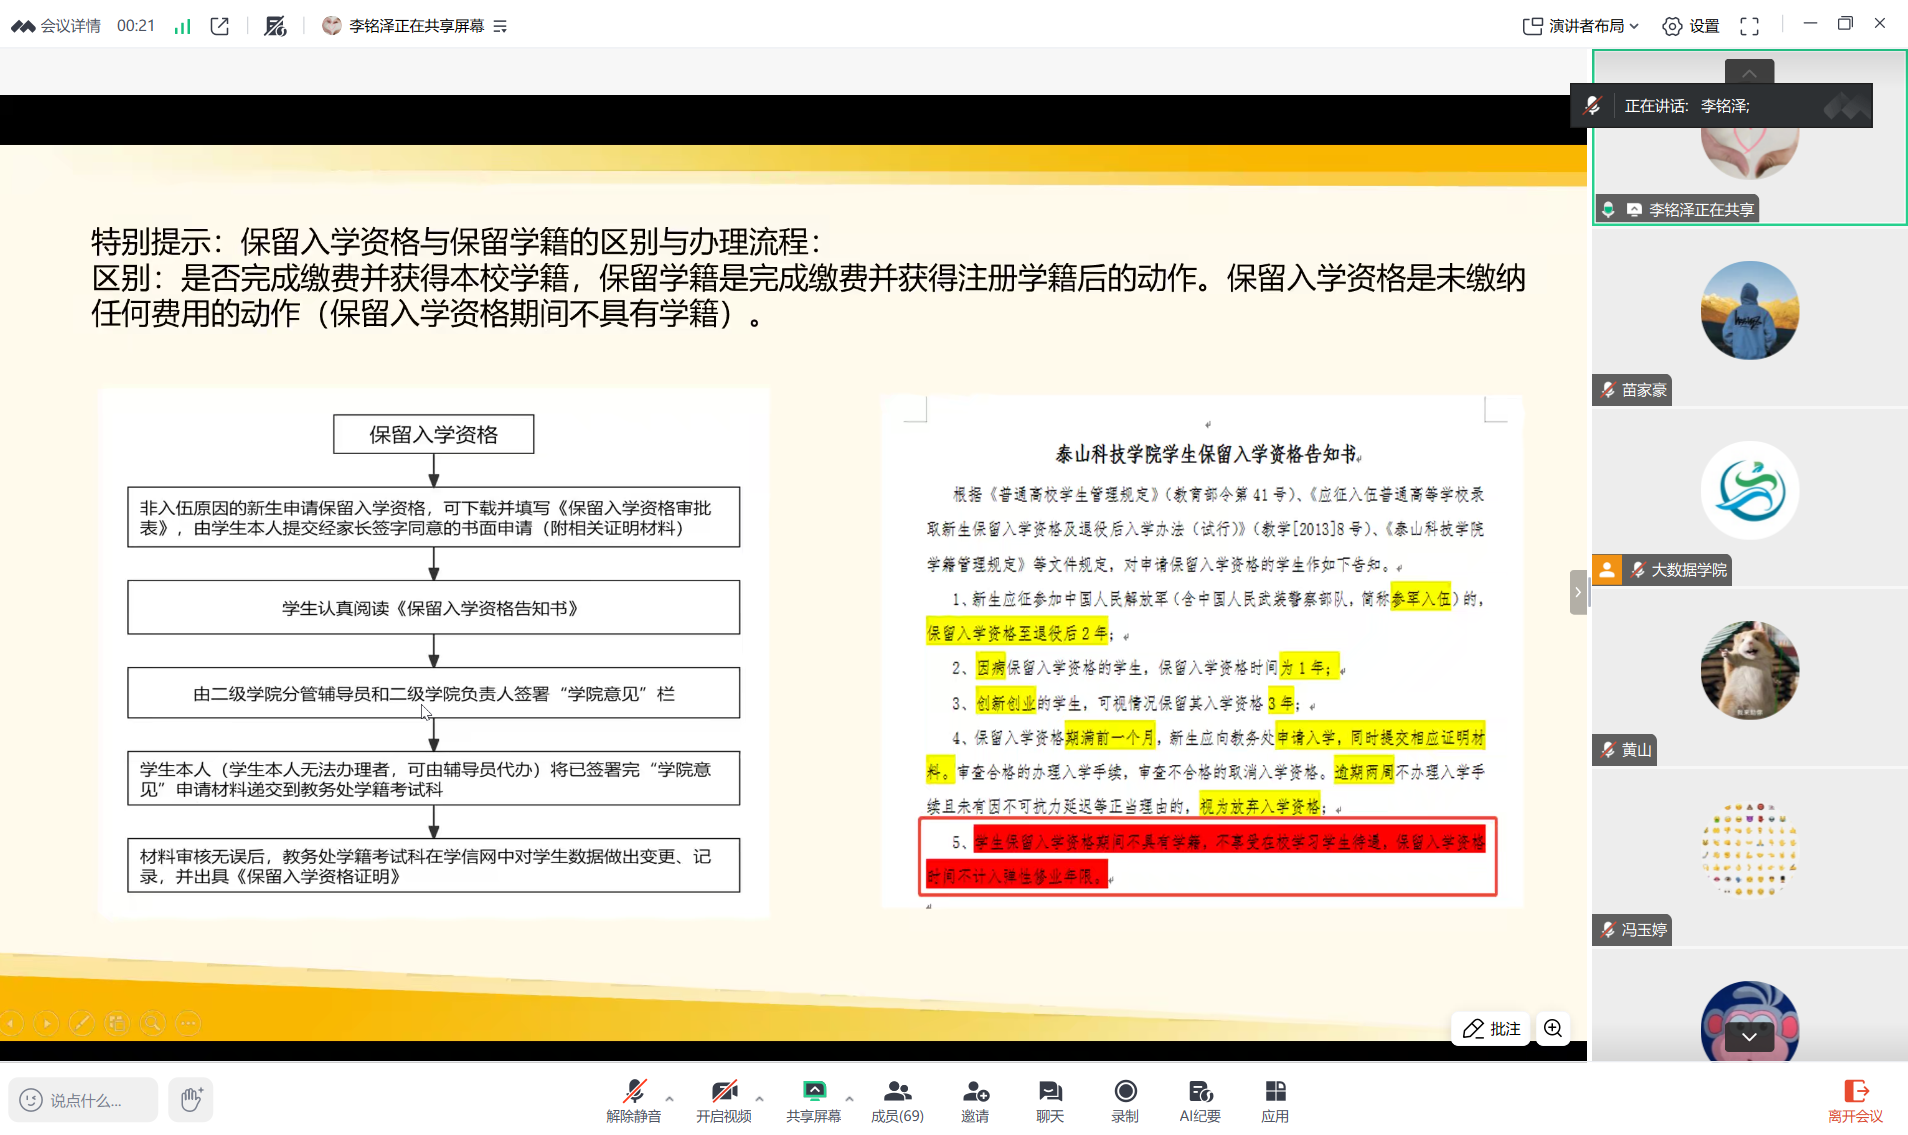This screenshot has width=1908, height=1135.
Task: Open the 演讲者布局 layout dropdown
Action: tap(1580, 26)
